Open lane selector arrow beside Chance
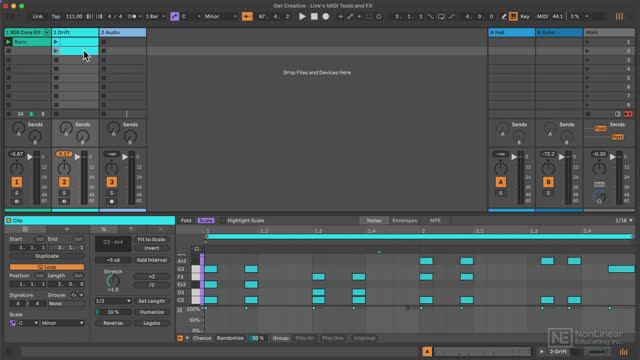This screenshot has width=640, height=360. (187, 338)
